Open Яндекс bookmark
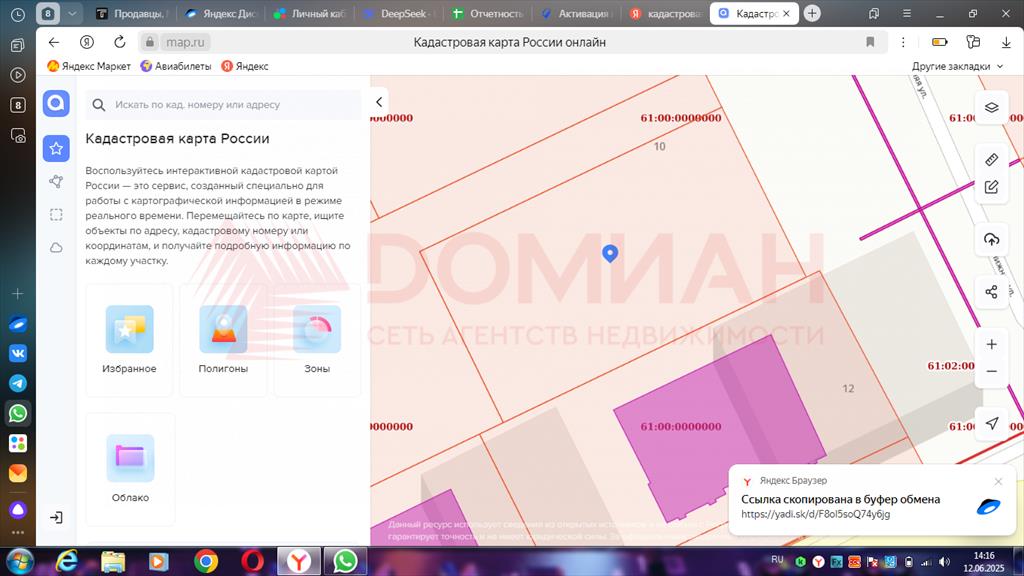The height and width of the screenshot is (576, 1024). (x=245, y=66)
